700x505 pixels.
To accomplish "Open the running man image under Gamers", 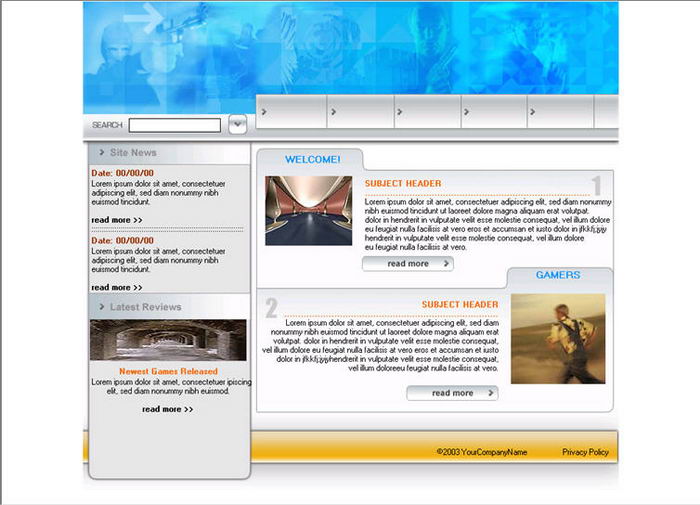I will pyautogui.click(x=557, y=338).
